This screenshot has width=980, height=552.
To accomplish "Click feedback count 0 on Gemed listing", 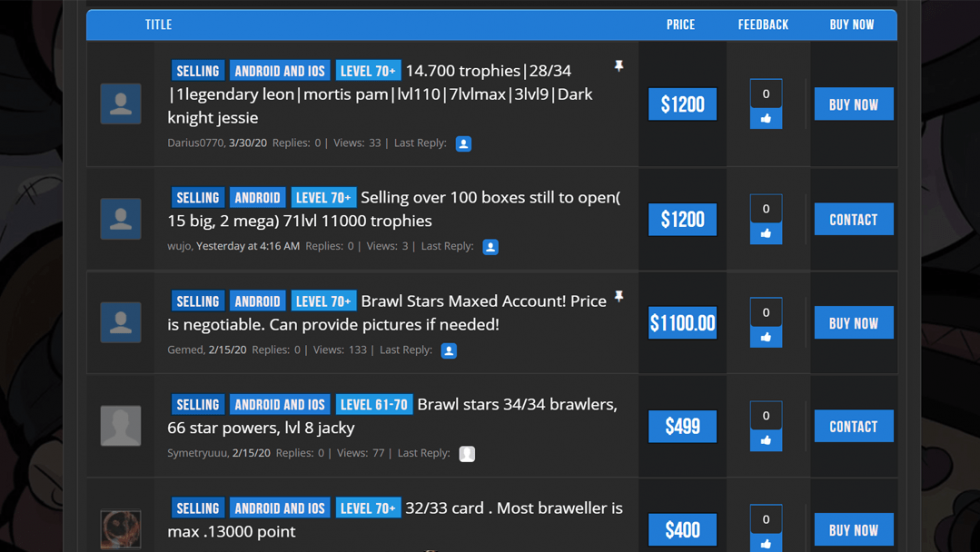I will click(766, 313).
